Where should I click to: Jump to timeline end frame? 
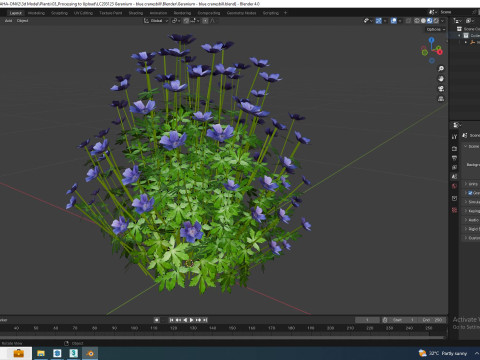205,320
